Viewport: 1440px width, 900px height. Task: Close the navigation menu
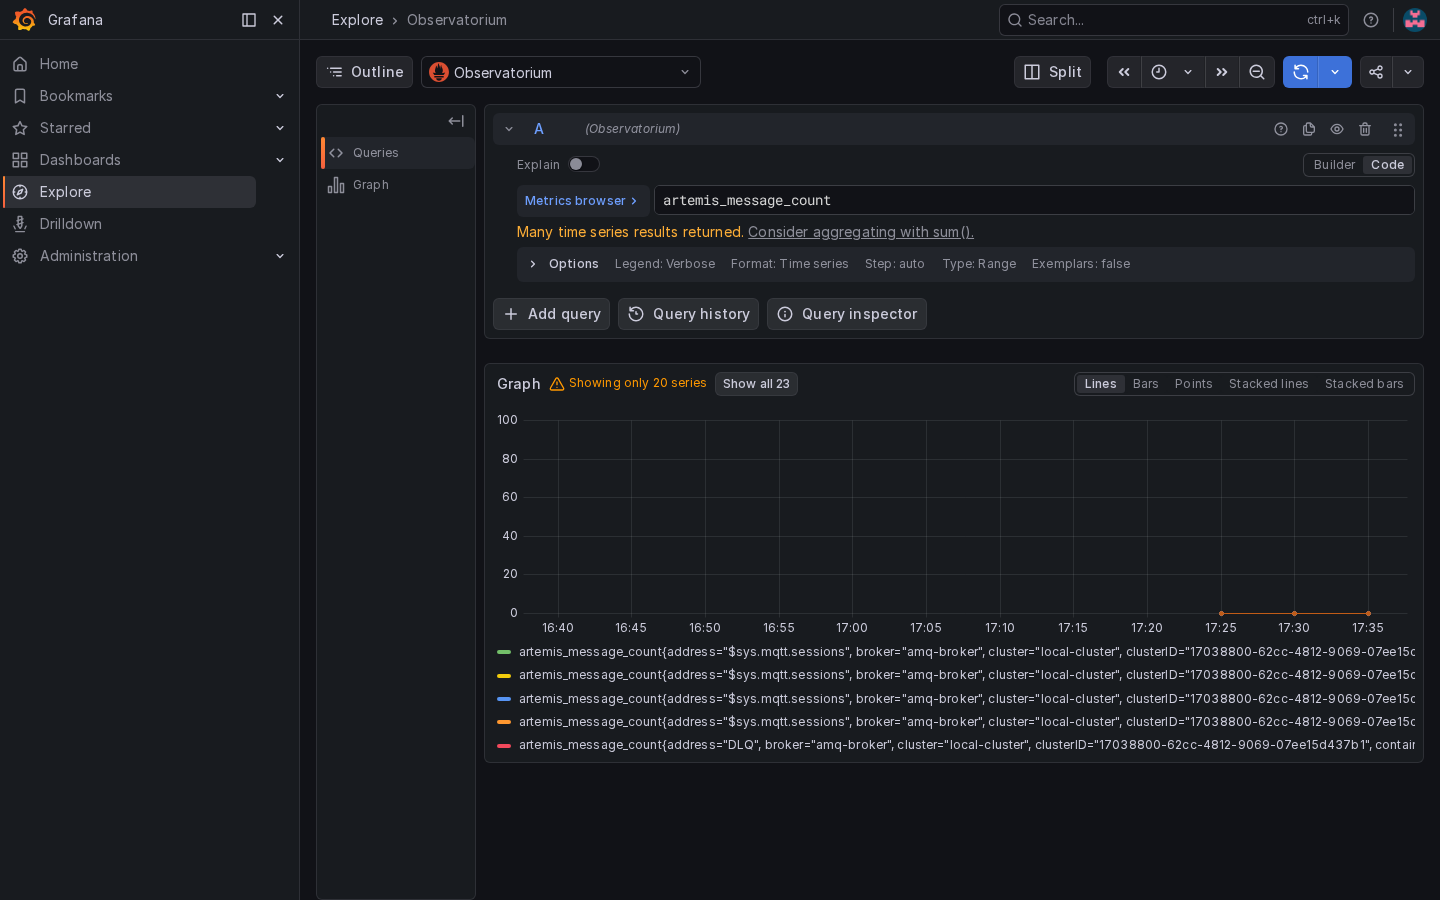[x=278, y=20]
